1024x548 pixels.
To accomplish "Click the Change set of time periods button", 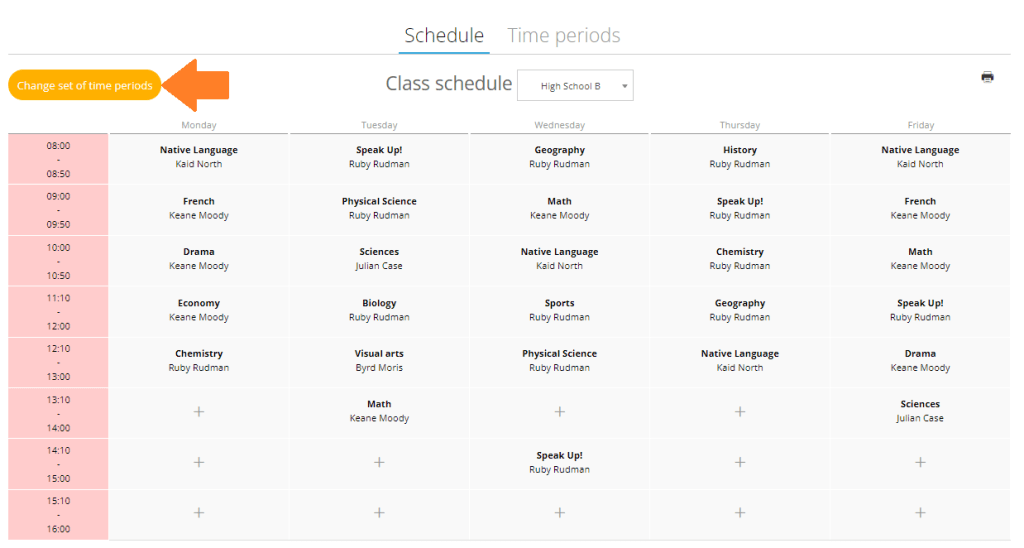I will click(x=84, y=86).
